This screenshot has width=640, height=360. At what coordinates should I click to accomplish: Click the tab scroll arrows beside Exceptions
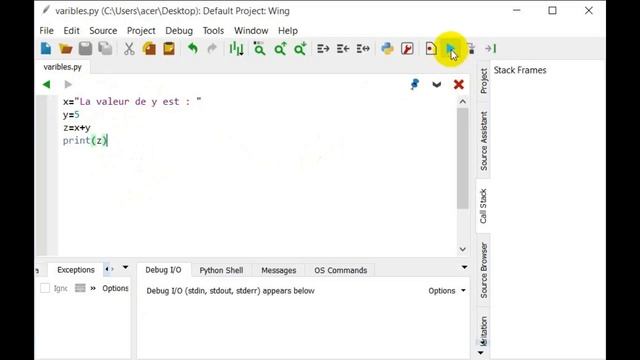[x=109, y=269]
